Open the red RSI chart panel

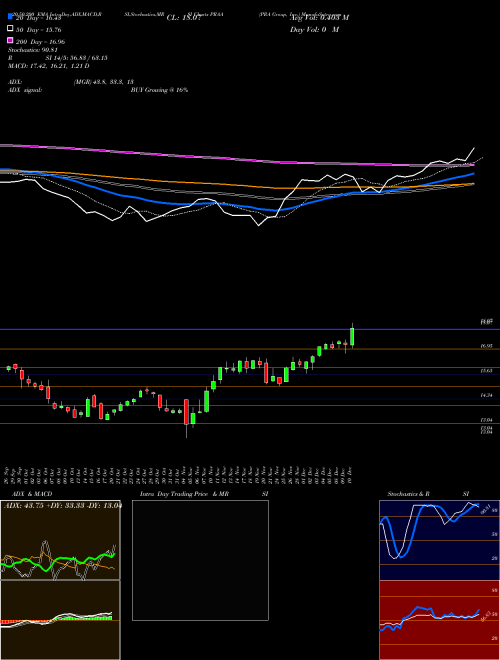(x=439, y=620)
